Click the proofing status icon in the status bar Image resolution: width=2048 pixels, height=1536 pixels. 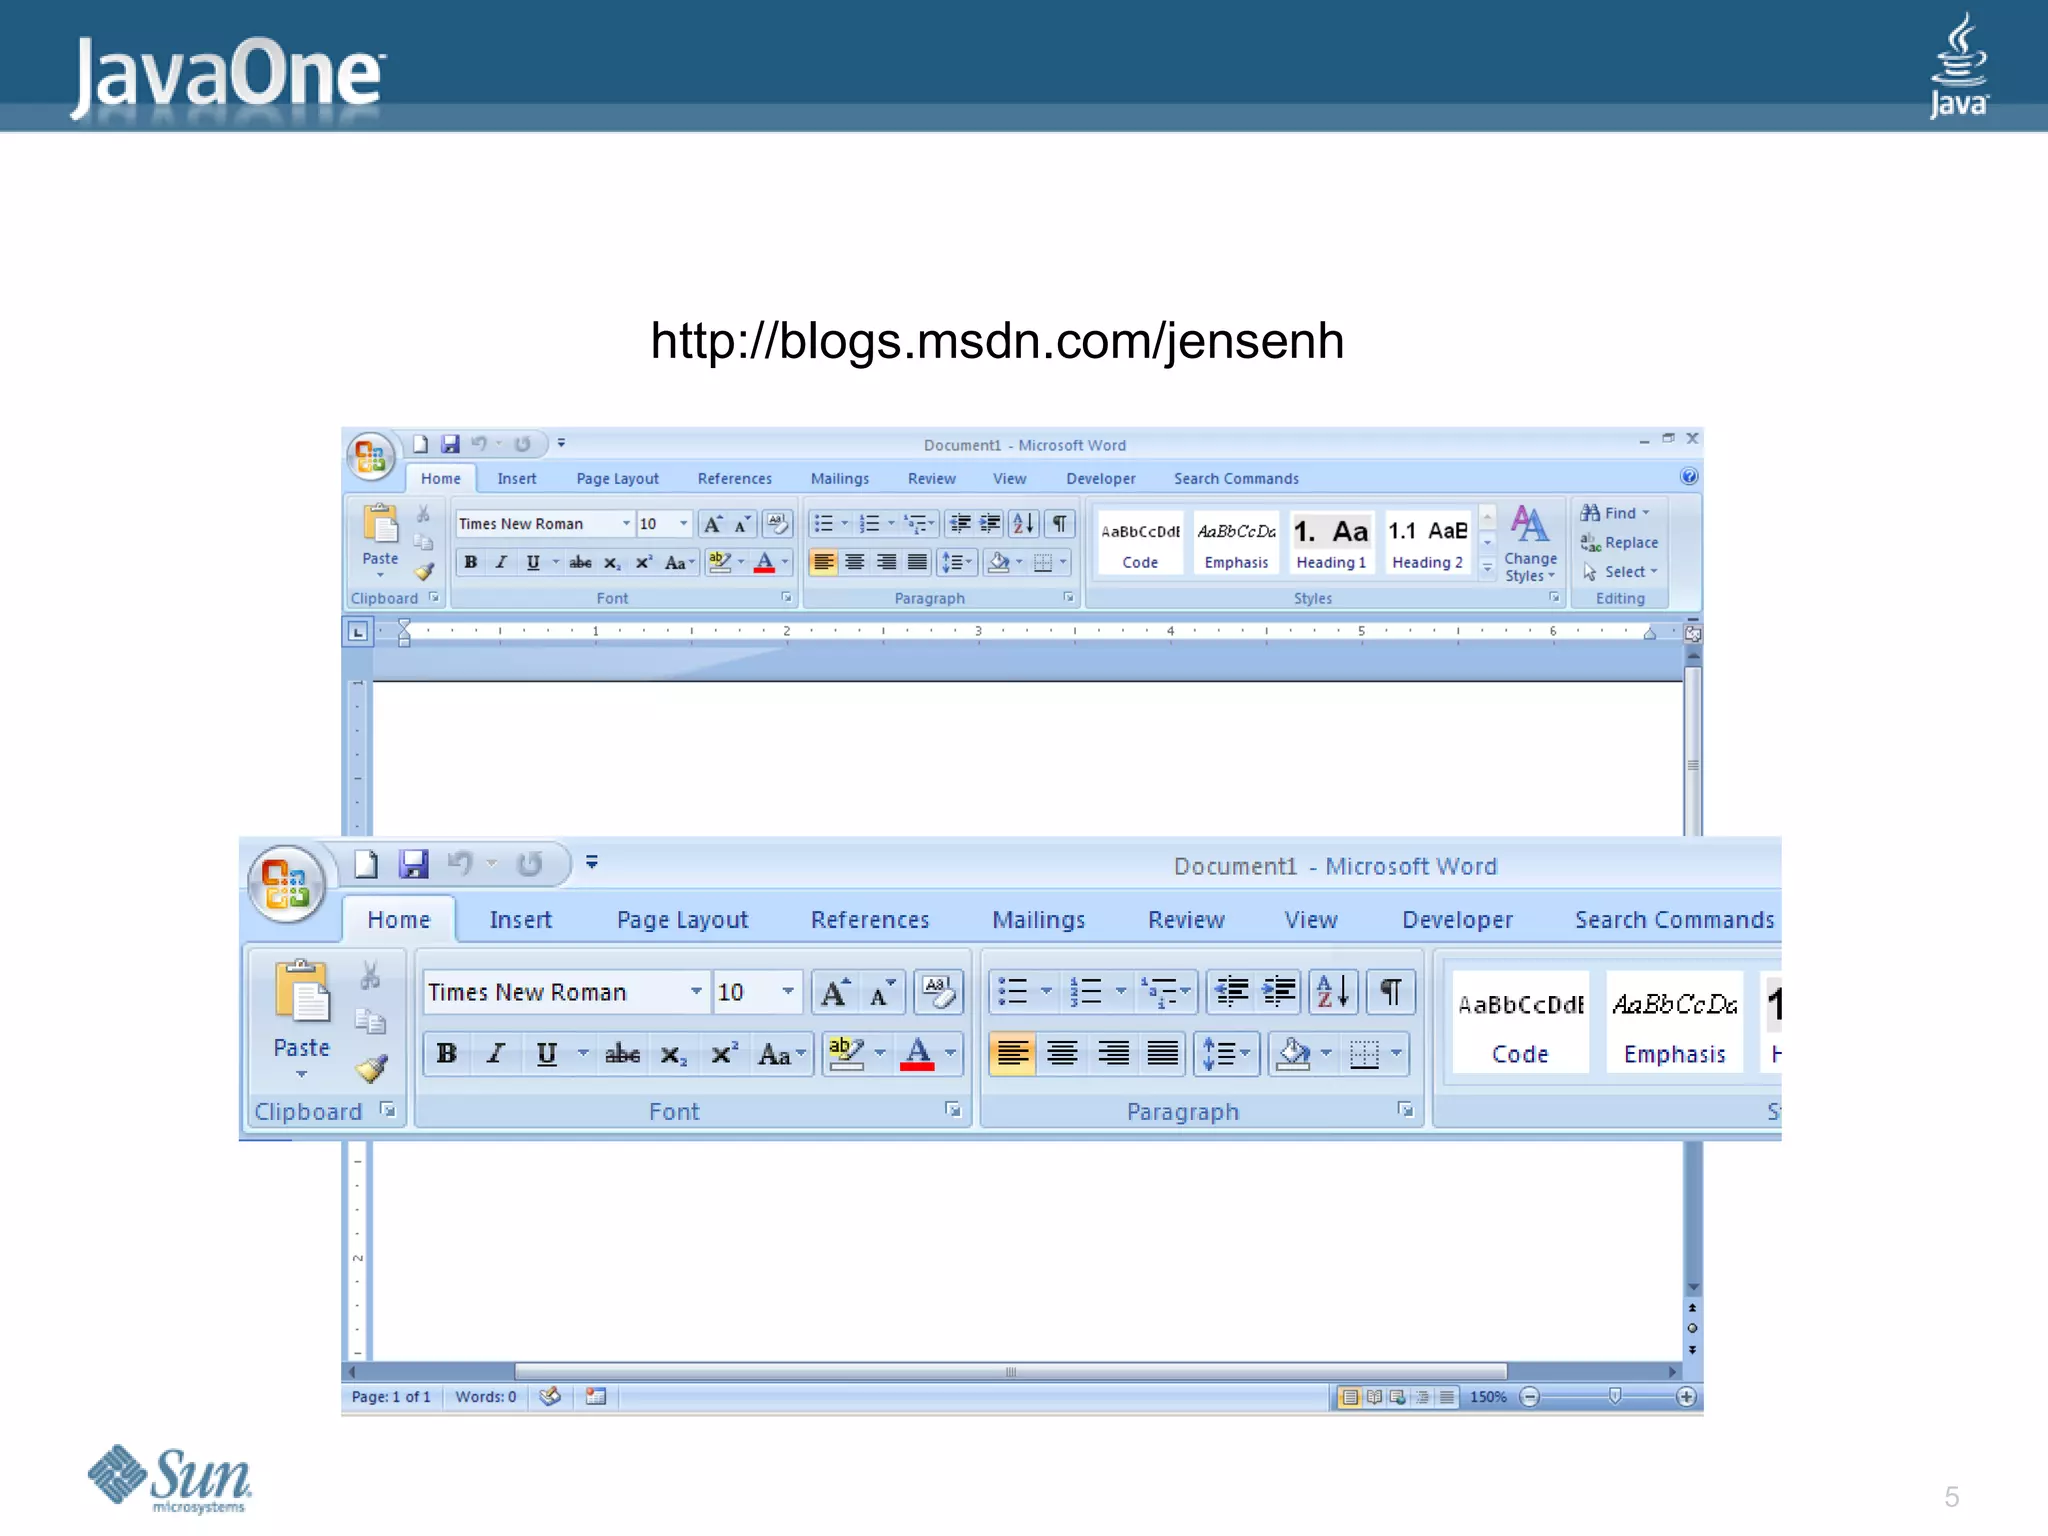click(550, 1396)
